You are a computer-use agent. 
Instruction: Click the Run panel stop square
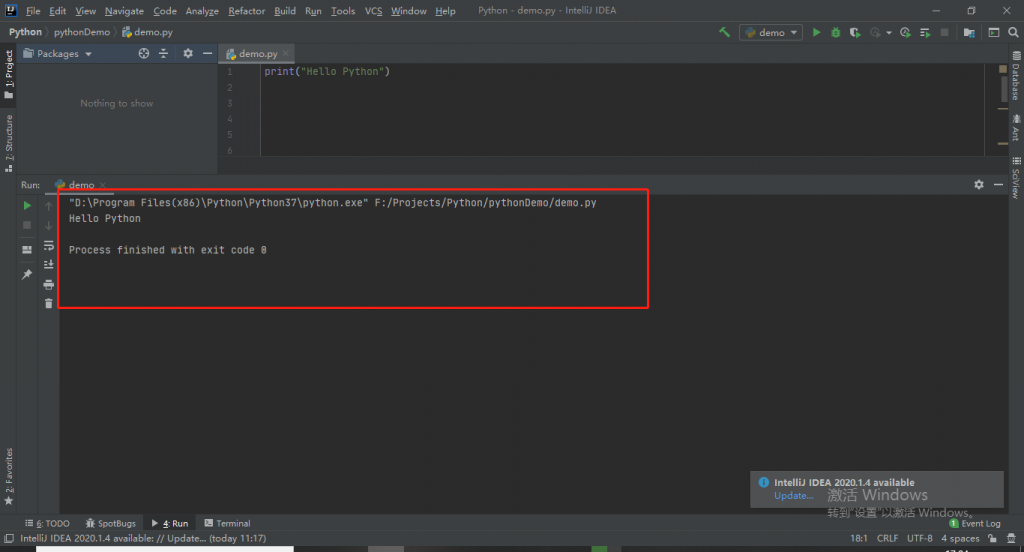(x=27, y=225)
